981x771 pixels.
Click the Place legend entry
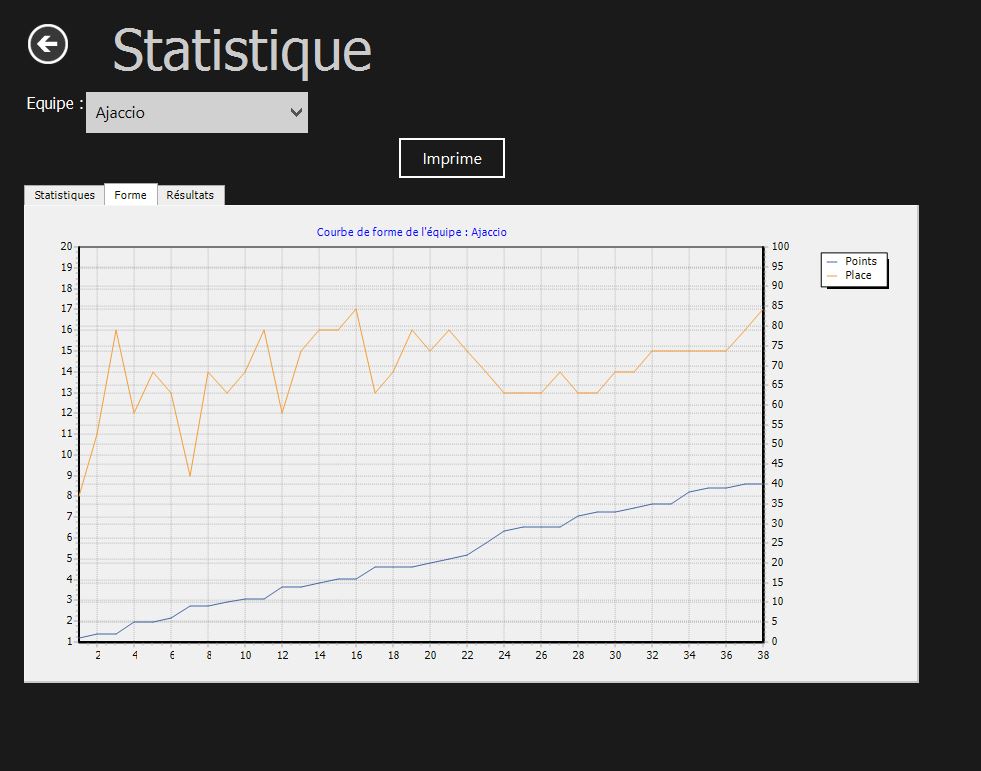[x=858, y=275]
